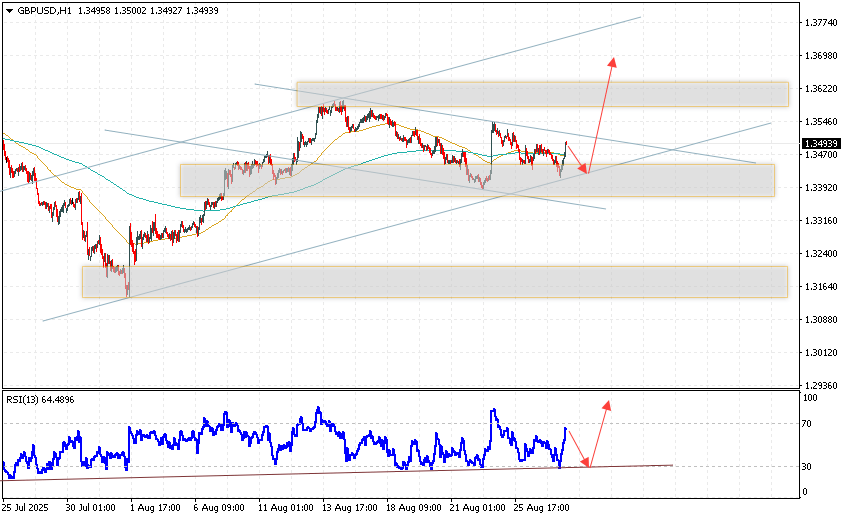The width and height of the screenshot is (845, 519).
Task: Click the black current price tag 1.34939
Action: [x=821, y=143]
